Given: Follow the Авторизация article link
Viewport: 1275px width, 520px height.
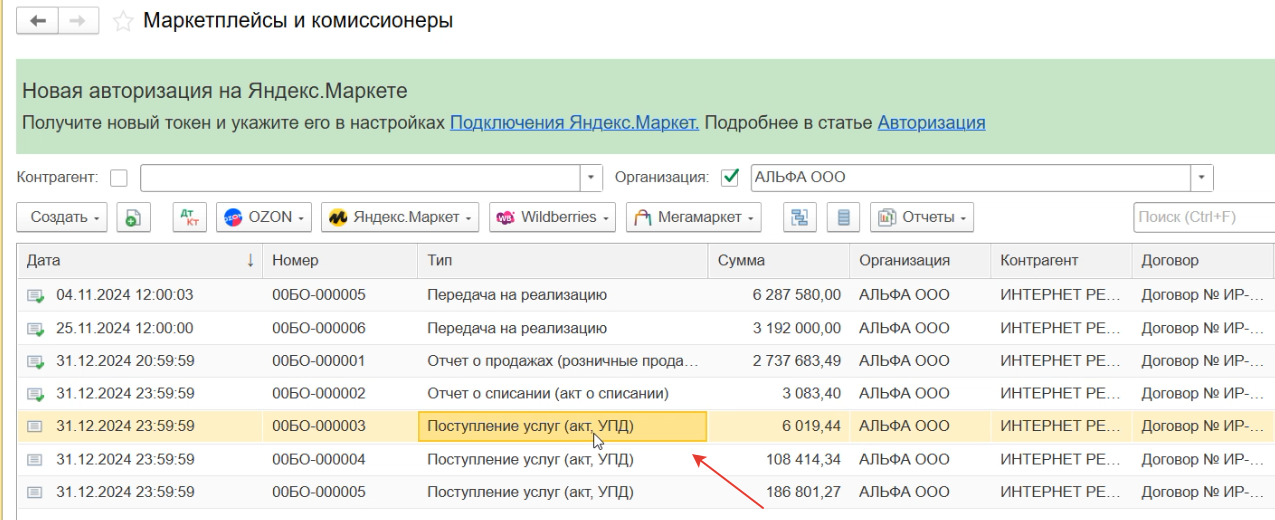Looking at the screenshot, I should 931,123.
